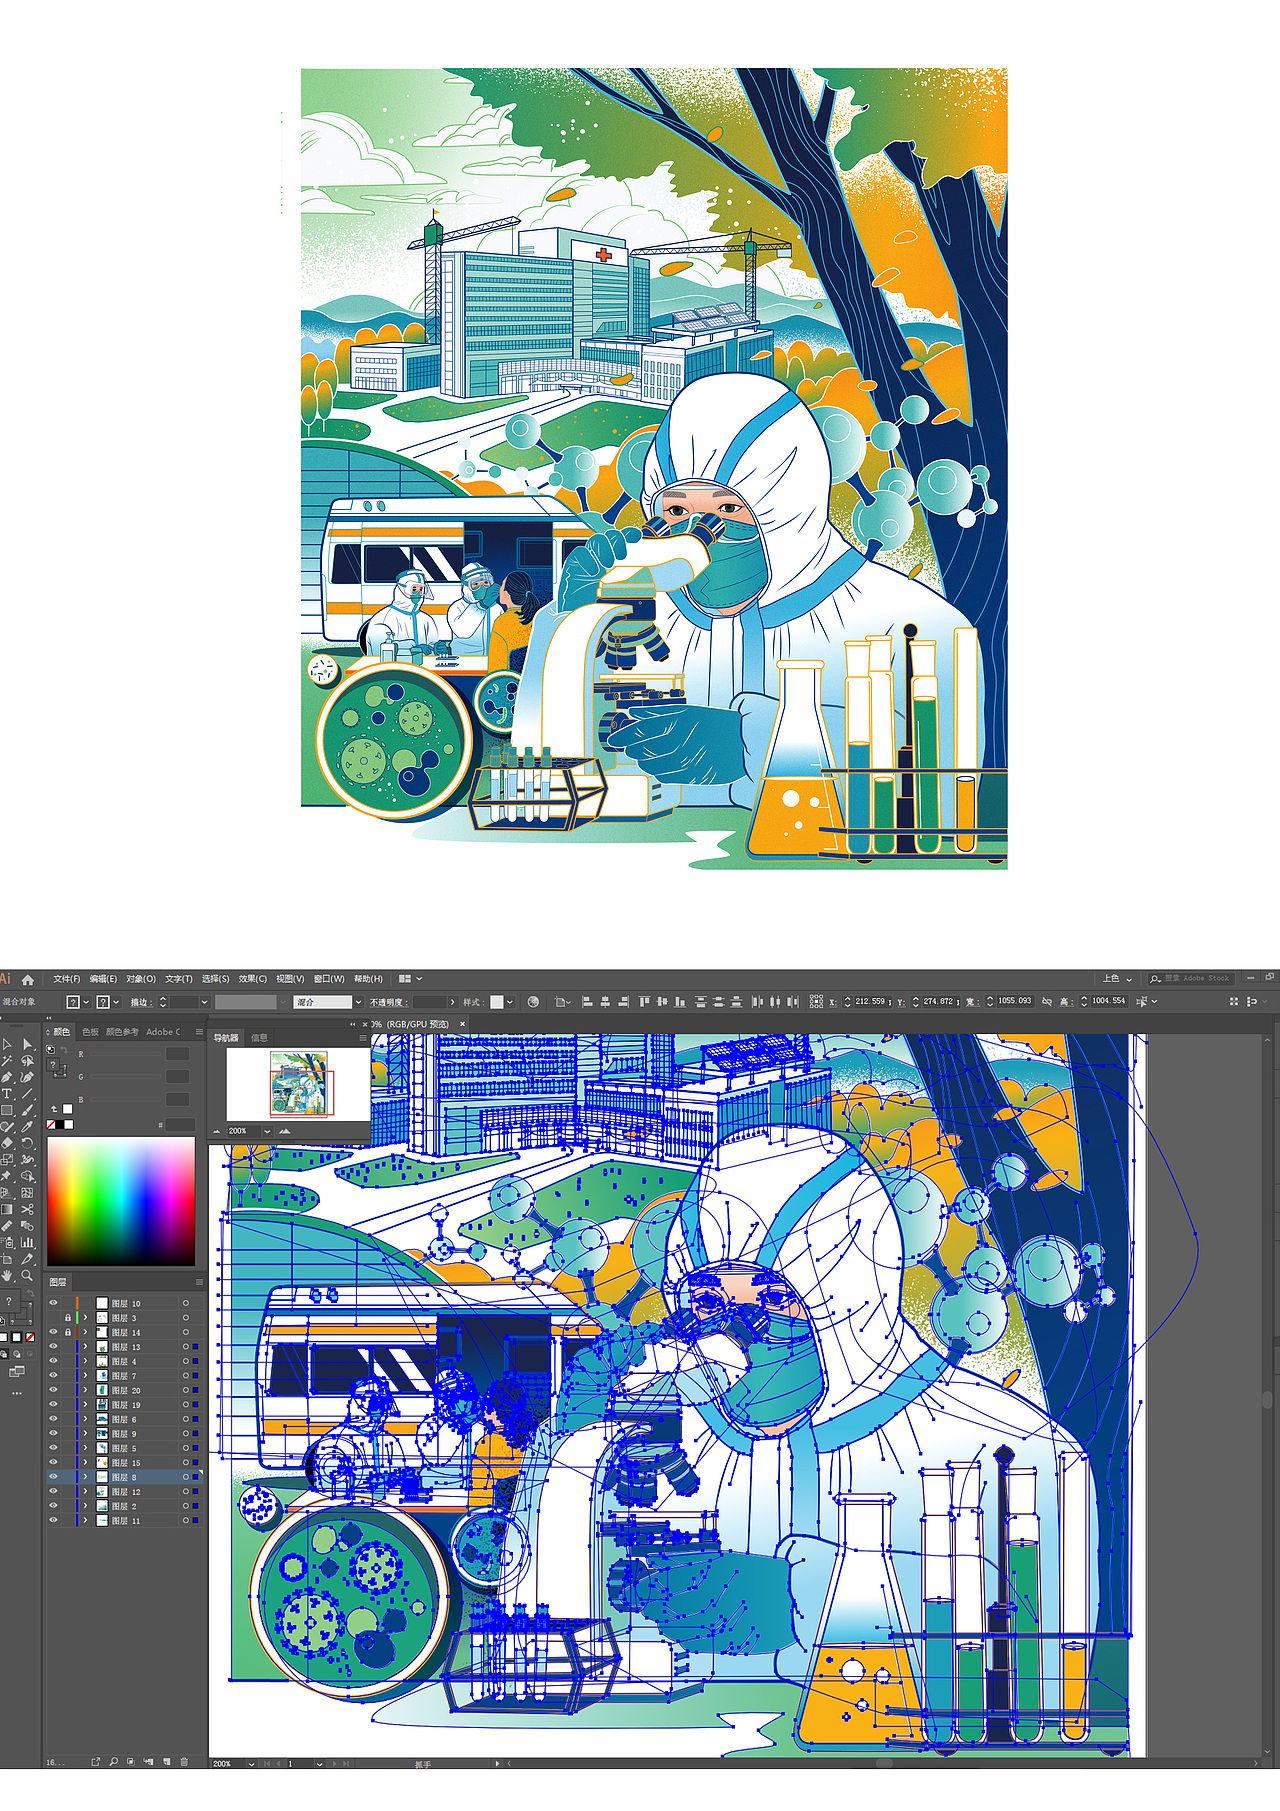Click the zoom in mountains icon in Navigator
The image size is (1280, 1811).
(285, 1131)
